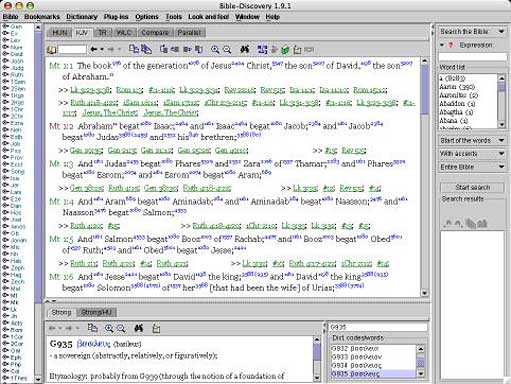
Task: Select the Josh book in the tree
Action: coord(17,61)
